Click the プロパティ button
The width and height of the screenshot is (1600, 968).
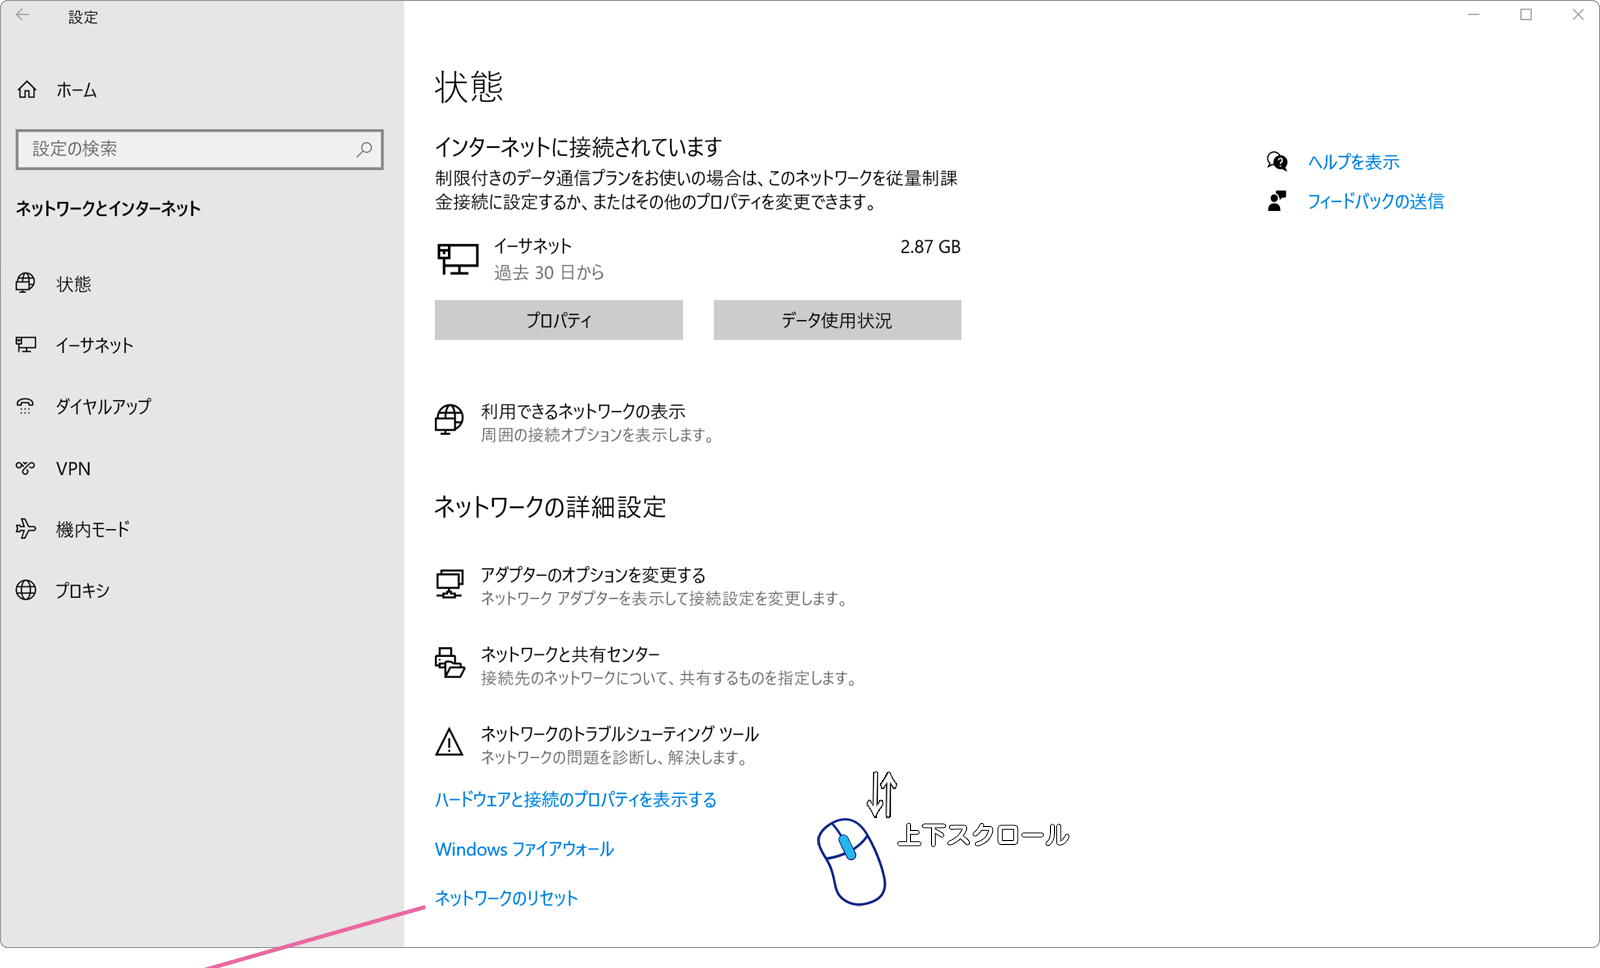[559, 320]
